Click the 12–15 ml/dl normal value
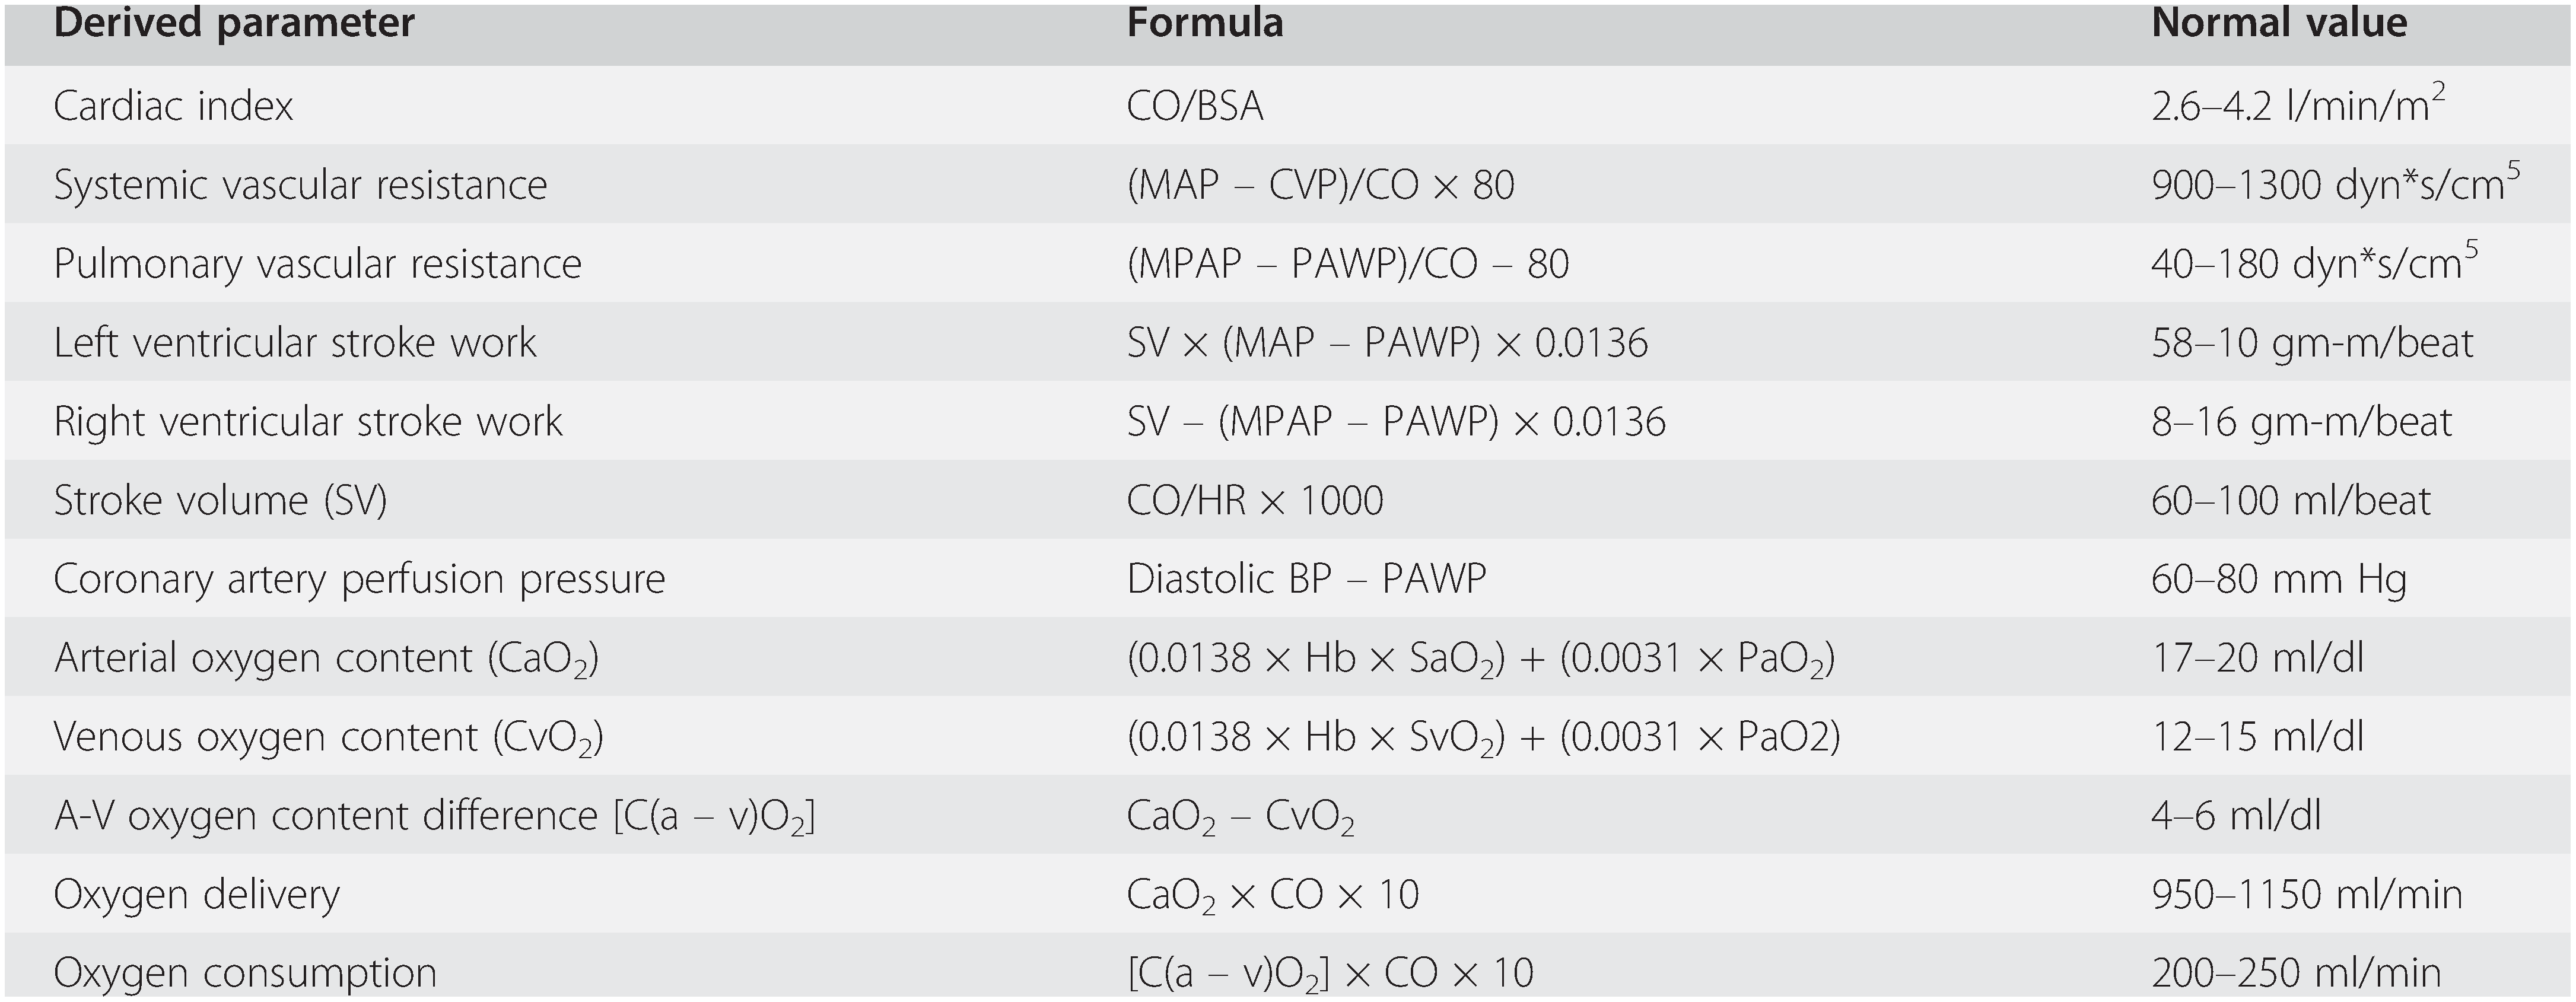2576x1002 pixels. click(x=2257, y=738)
